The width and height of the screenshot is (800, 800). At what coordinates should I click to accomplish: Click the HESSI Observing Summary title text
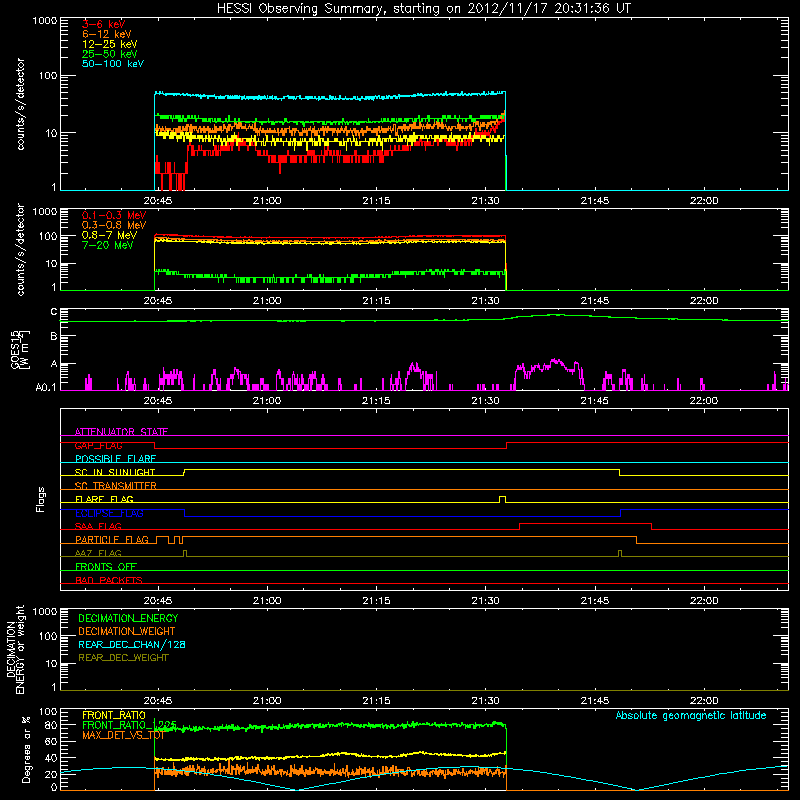pos(423,8)
